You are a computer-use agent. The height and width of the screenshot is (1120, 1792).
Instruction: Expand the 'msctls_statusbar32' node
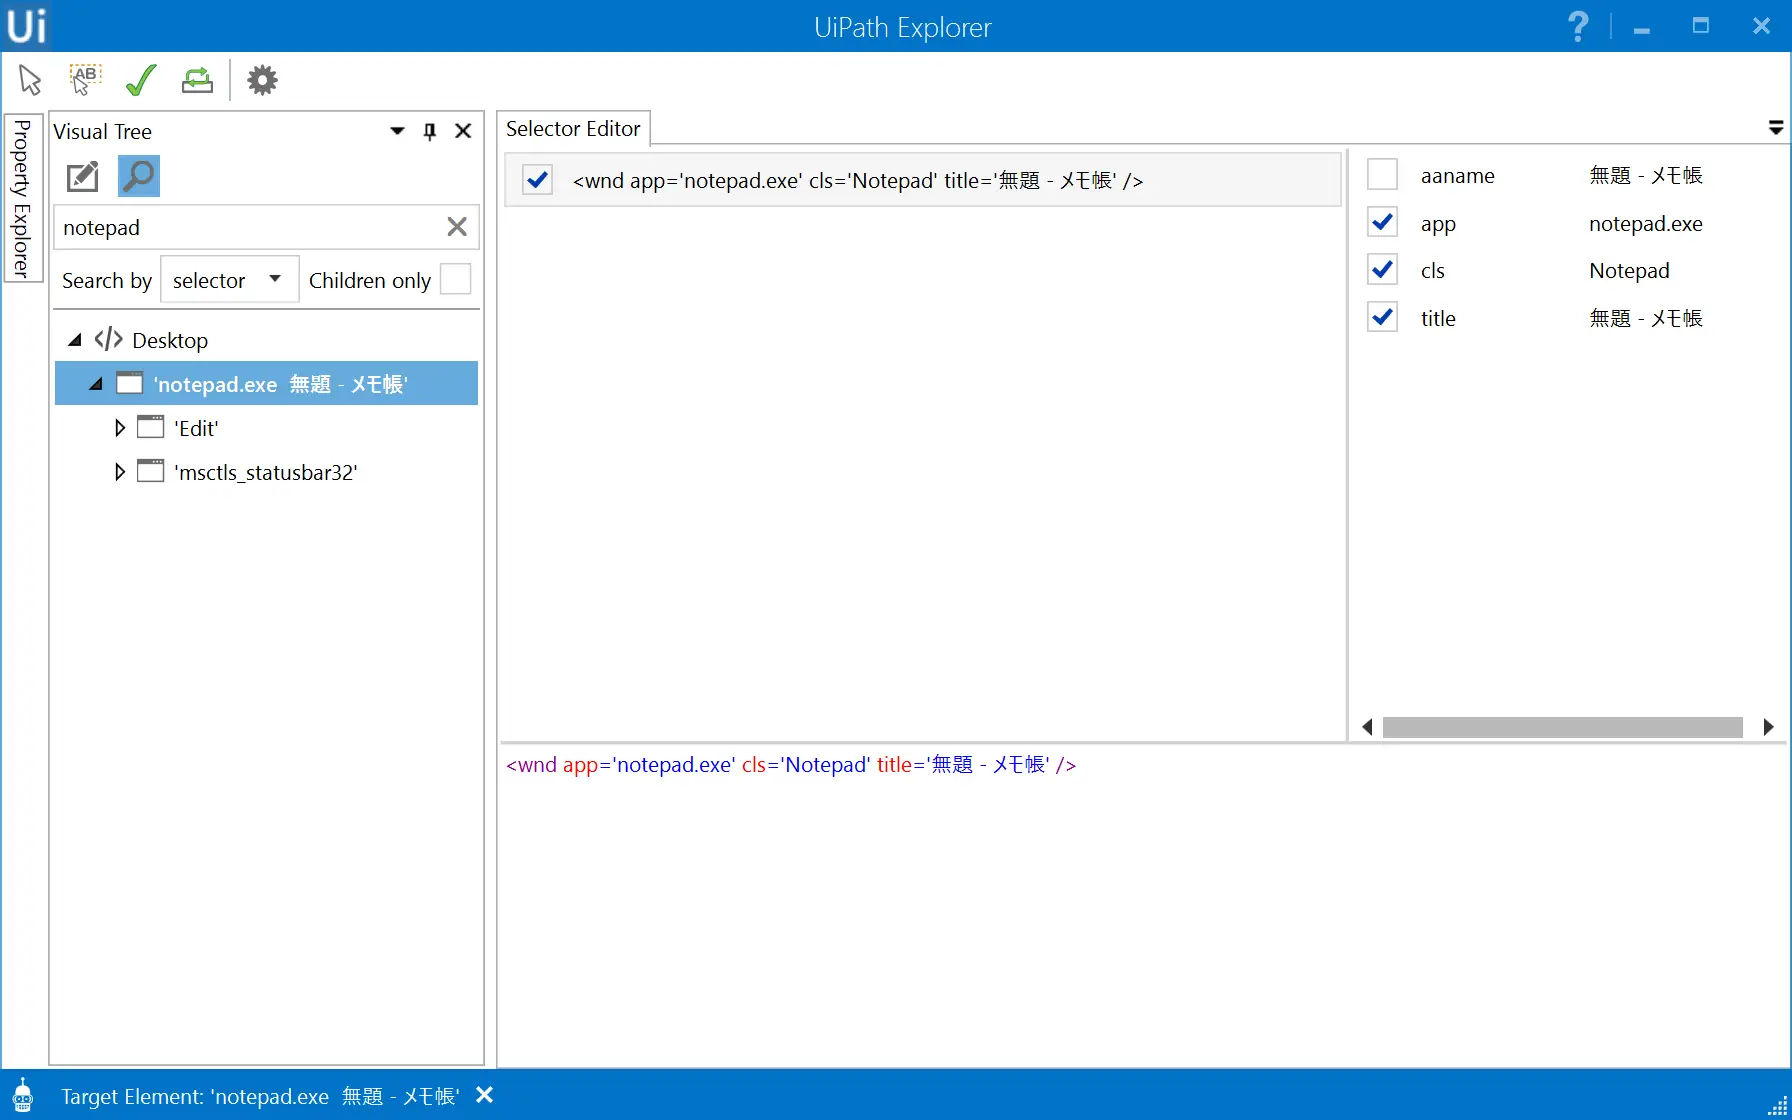tap(120, 472)
